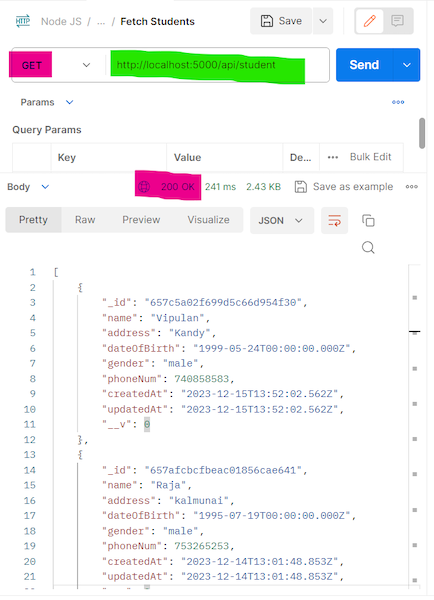Switch to the Raw response tab
This screenshot has height=600, width=434.
85,220
